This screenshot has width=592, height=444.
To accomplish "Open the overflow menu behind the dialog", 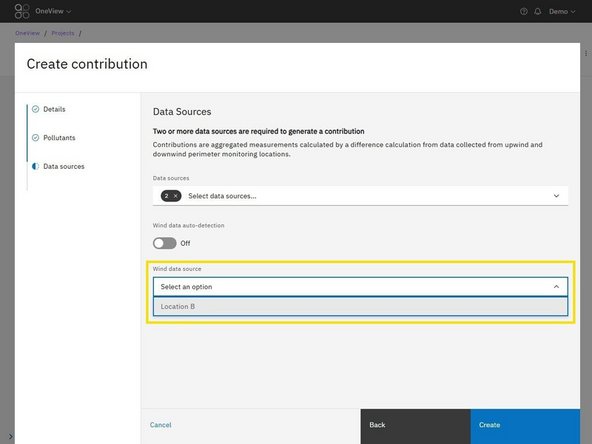I will point(586,53).
